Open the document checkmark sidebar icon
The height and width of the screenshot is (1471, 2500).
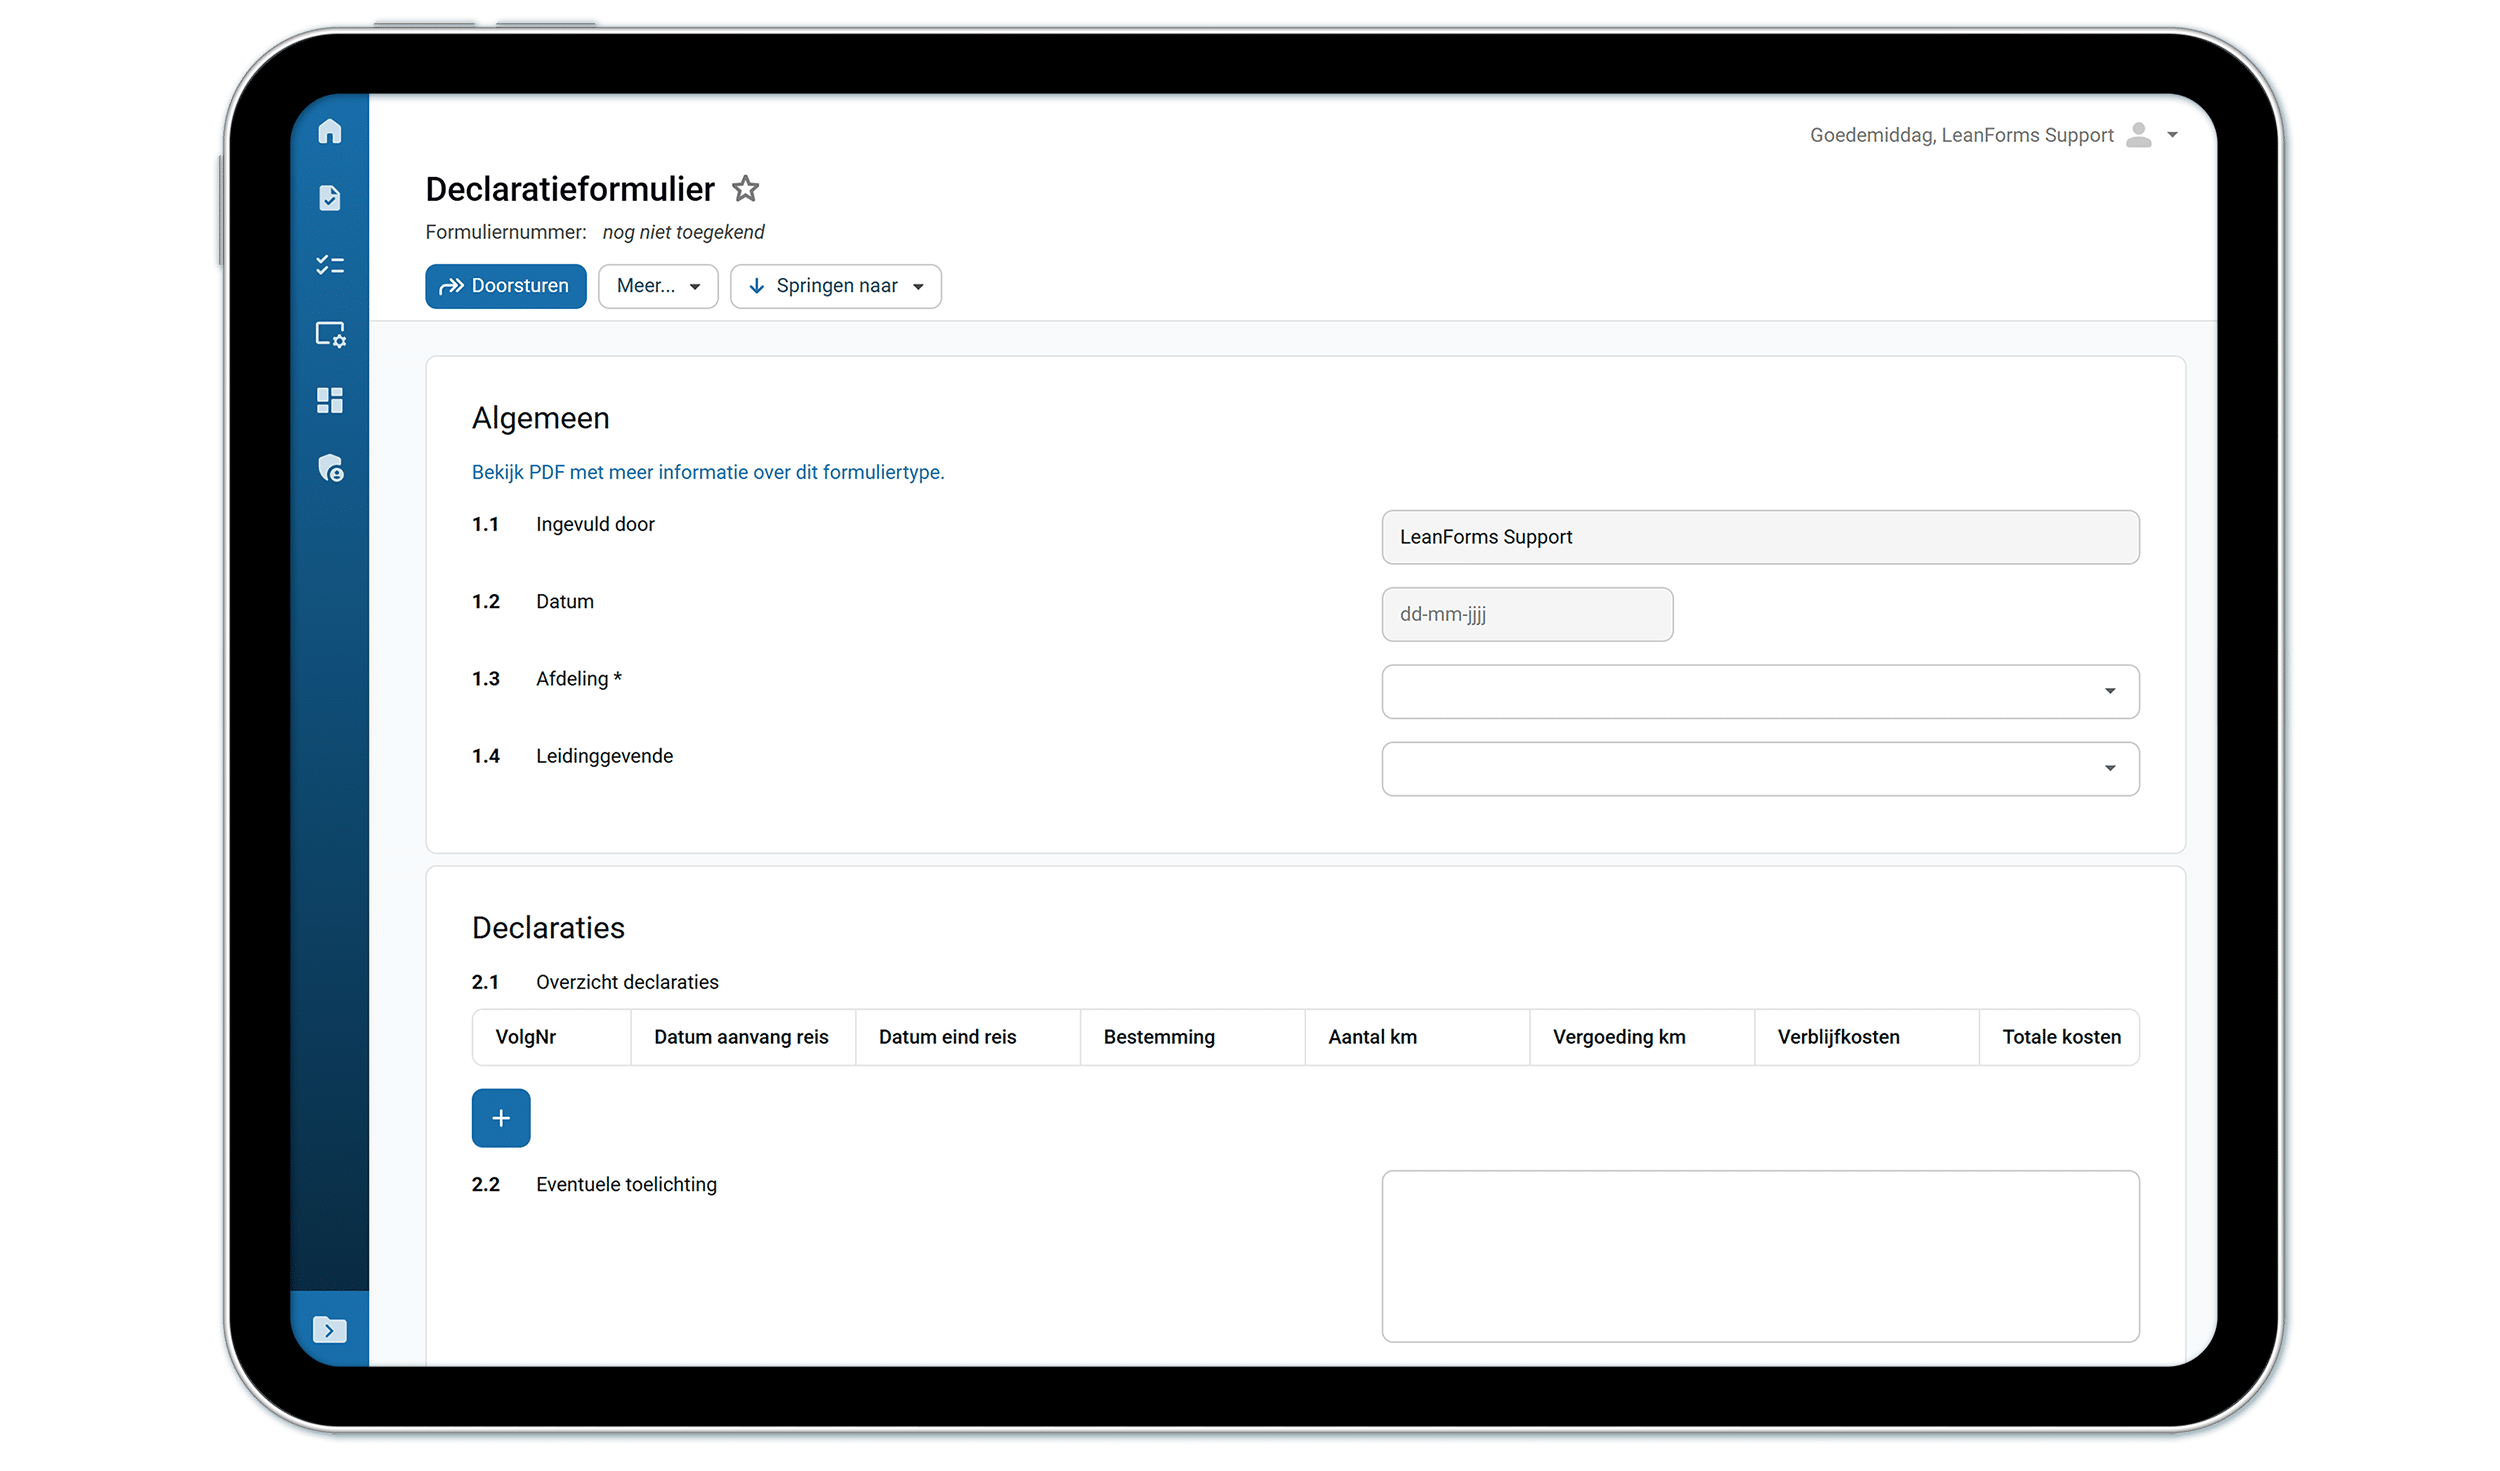point(329,198)
